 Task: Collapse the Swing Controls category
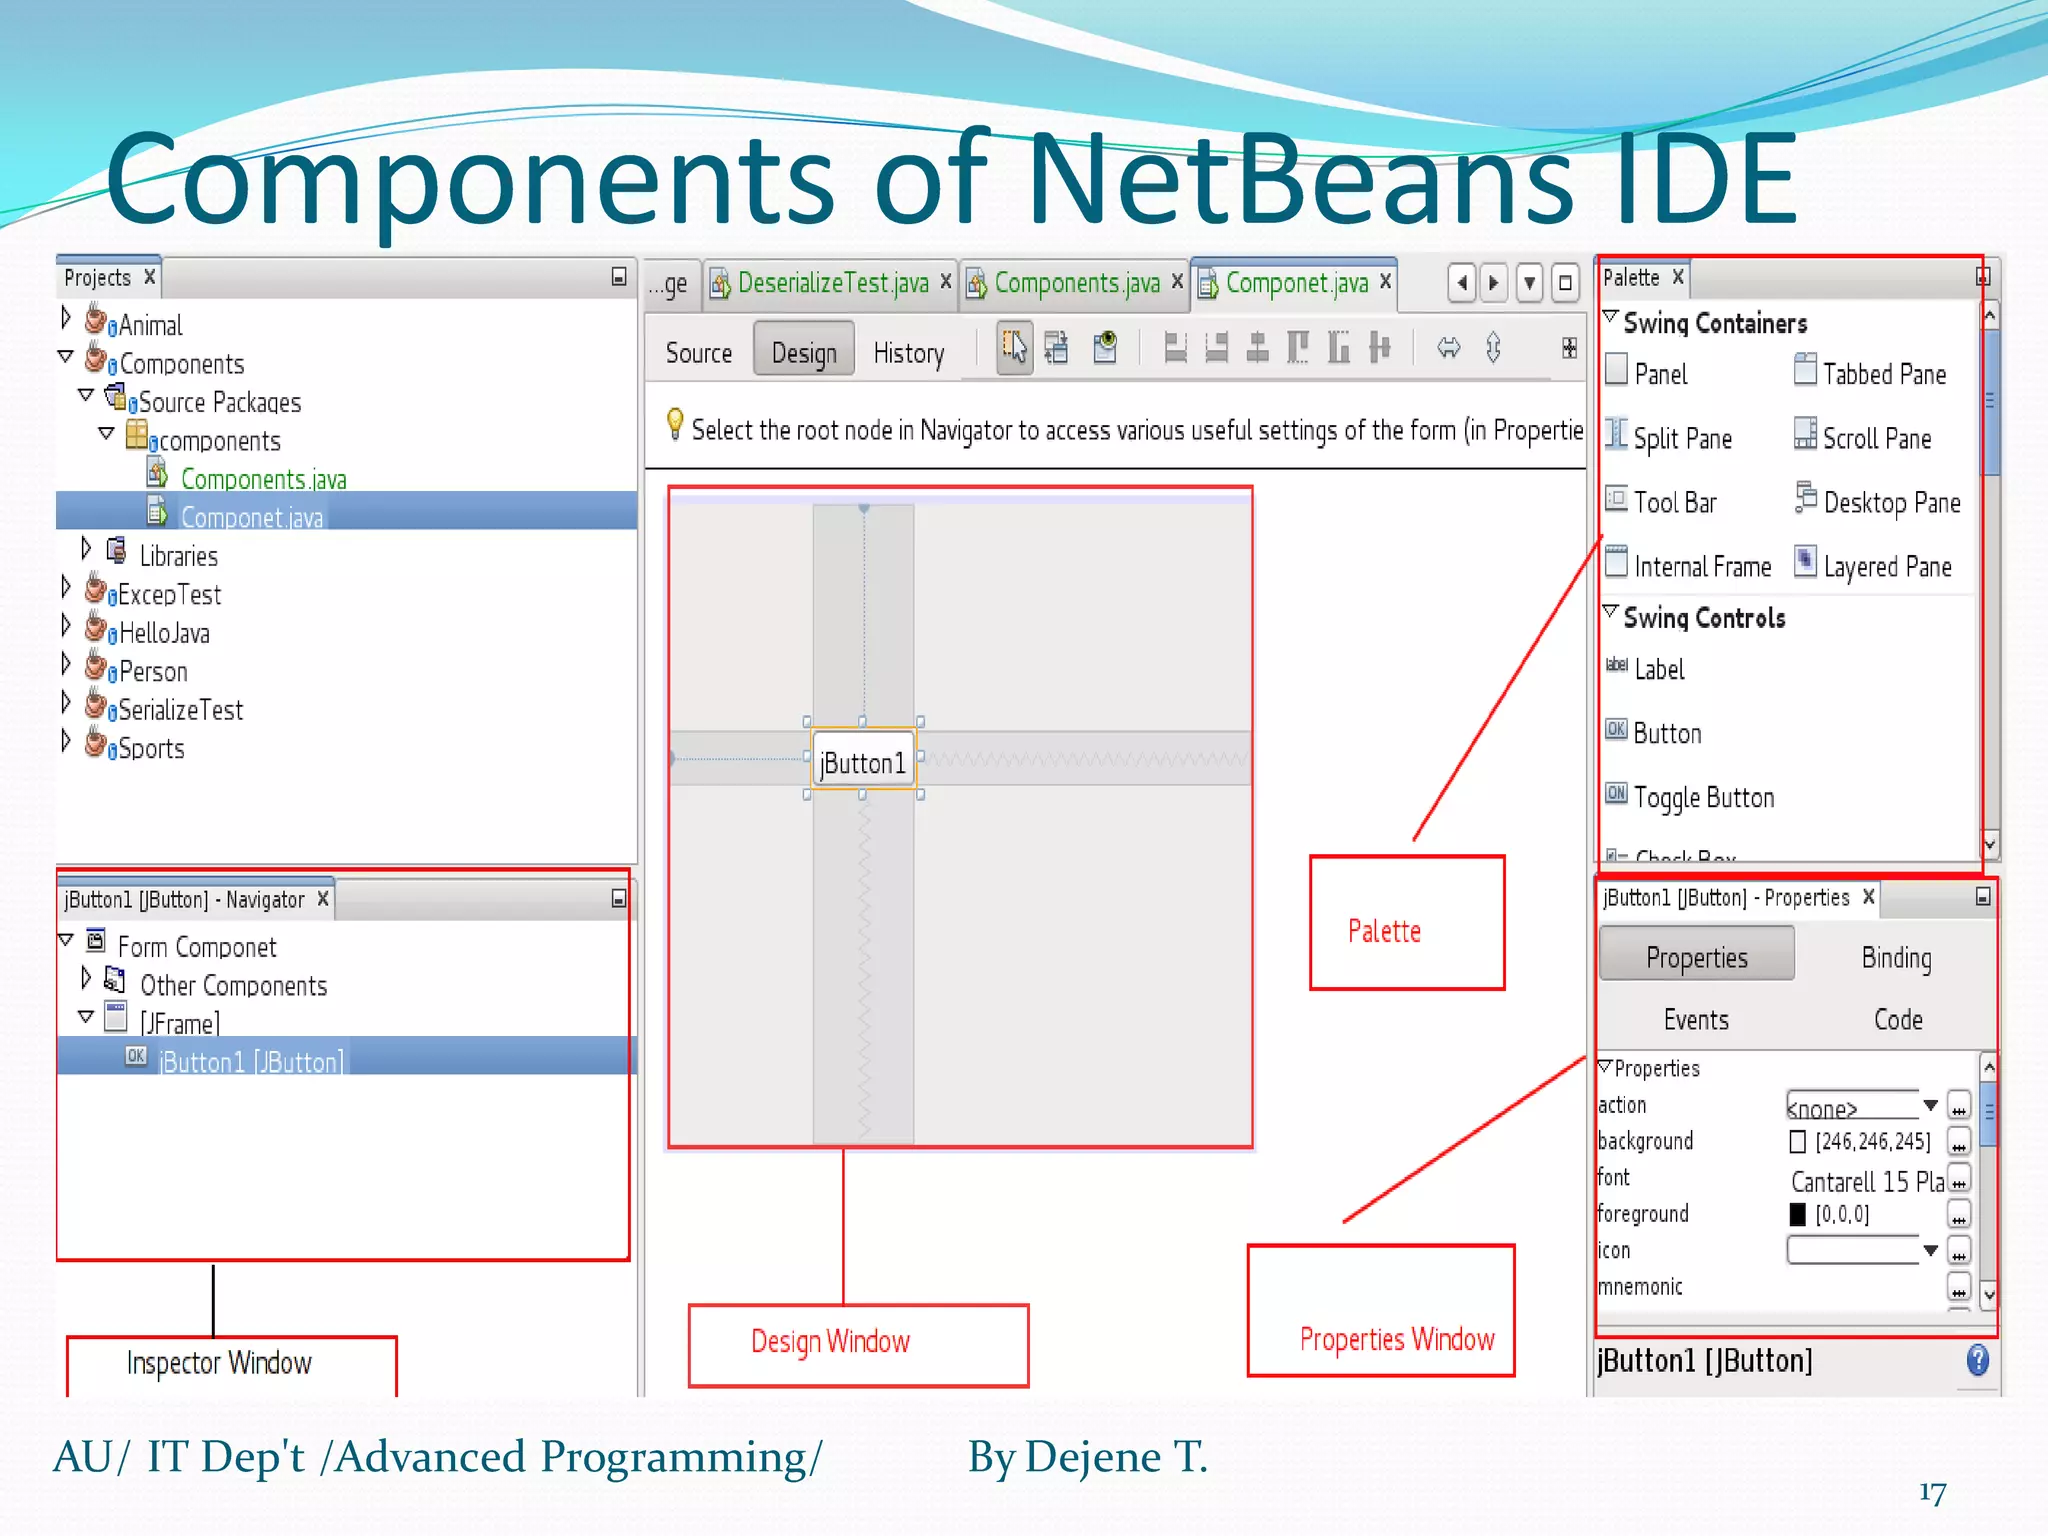(x=1611, y=611)
